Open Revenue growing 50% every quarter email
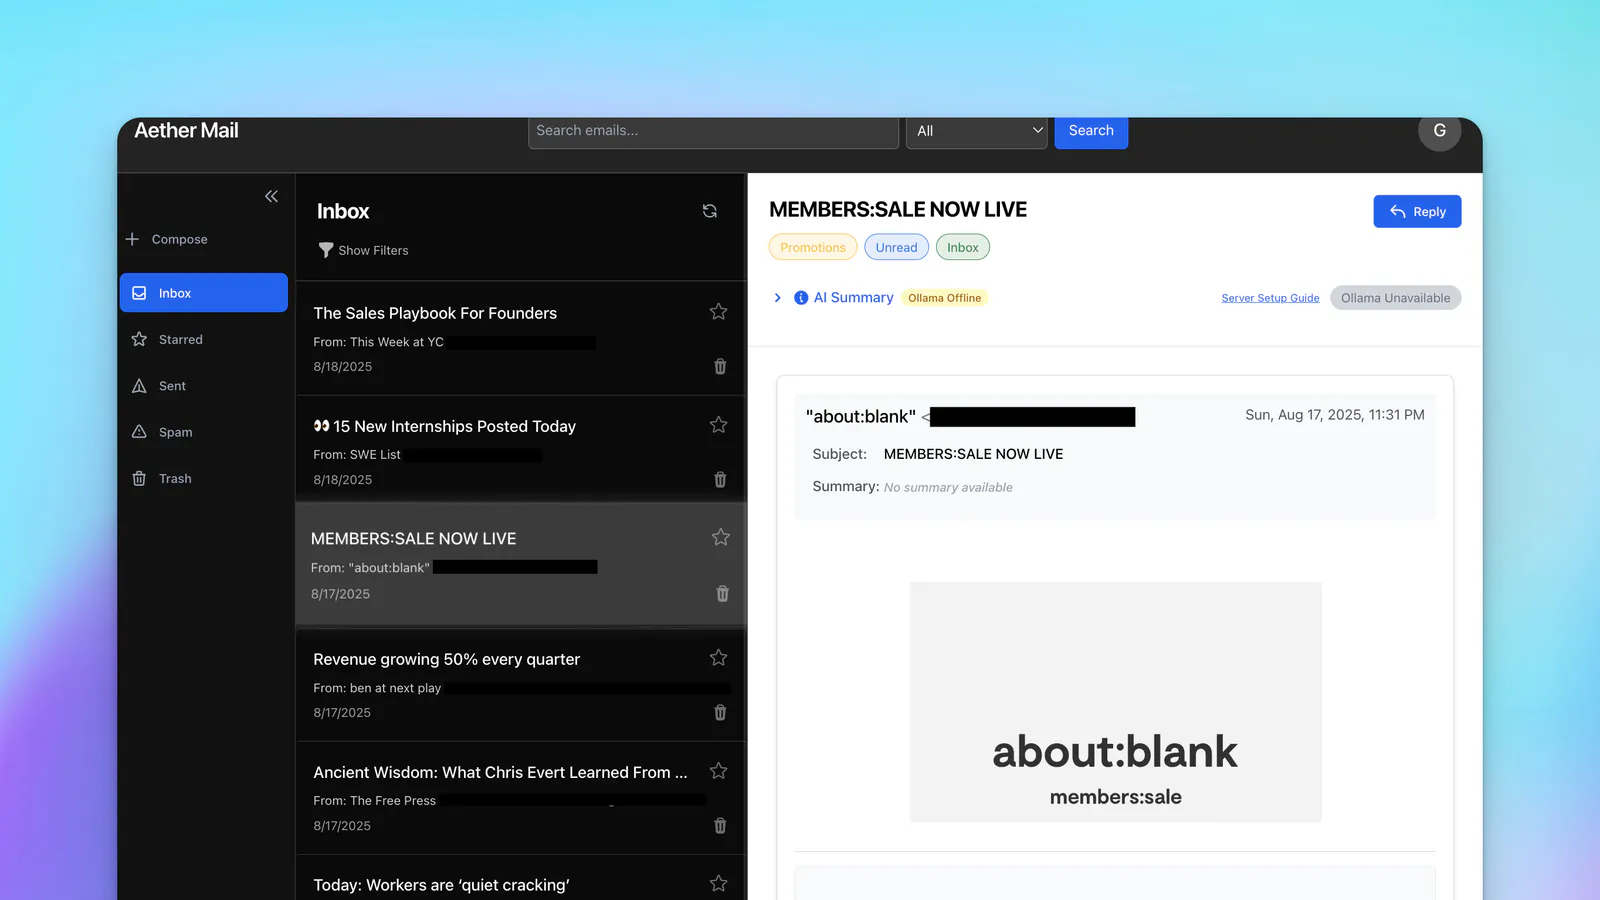 tap(521, 685)
